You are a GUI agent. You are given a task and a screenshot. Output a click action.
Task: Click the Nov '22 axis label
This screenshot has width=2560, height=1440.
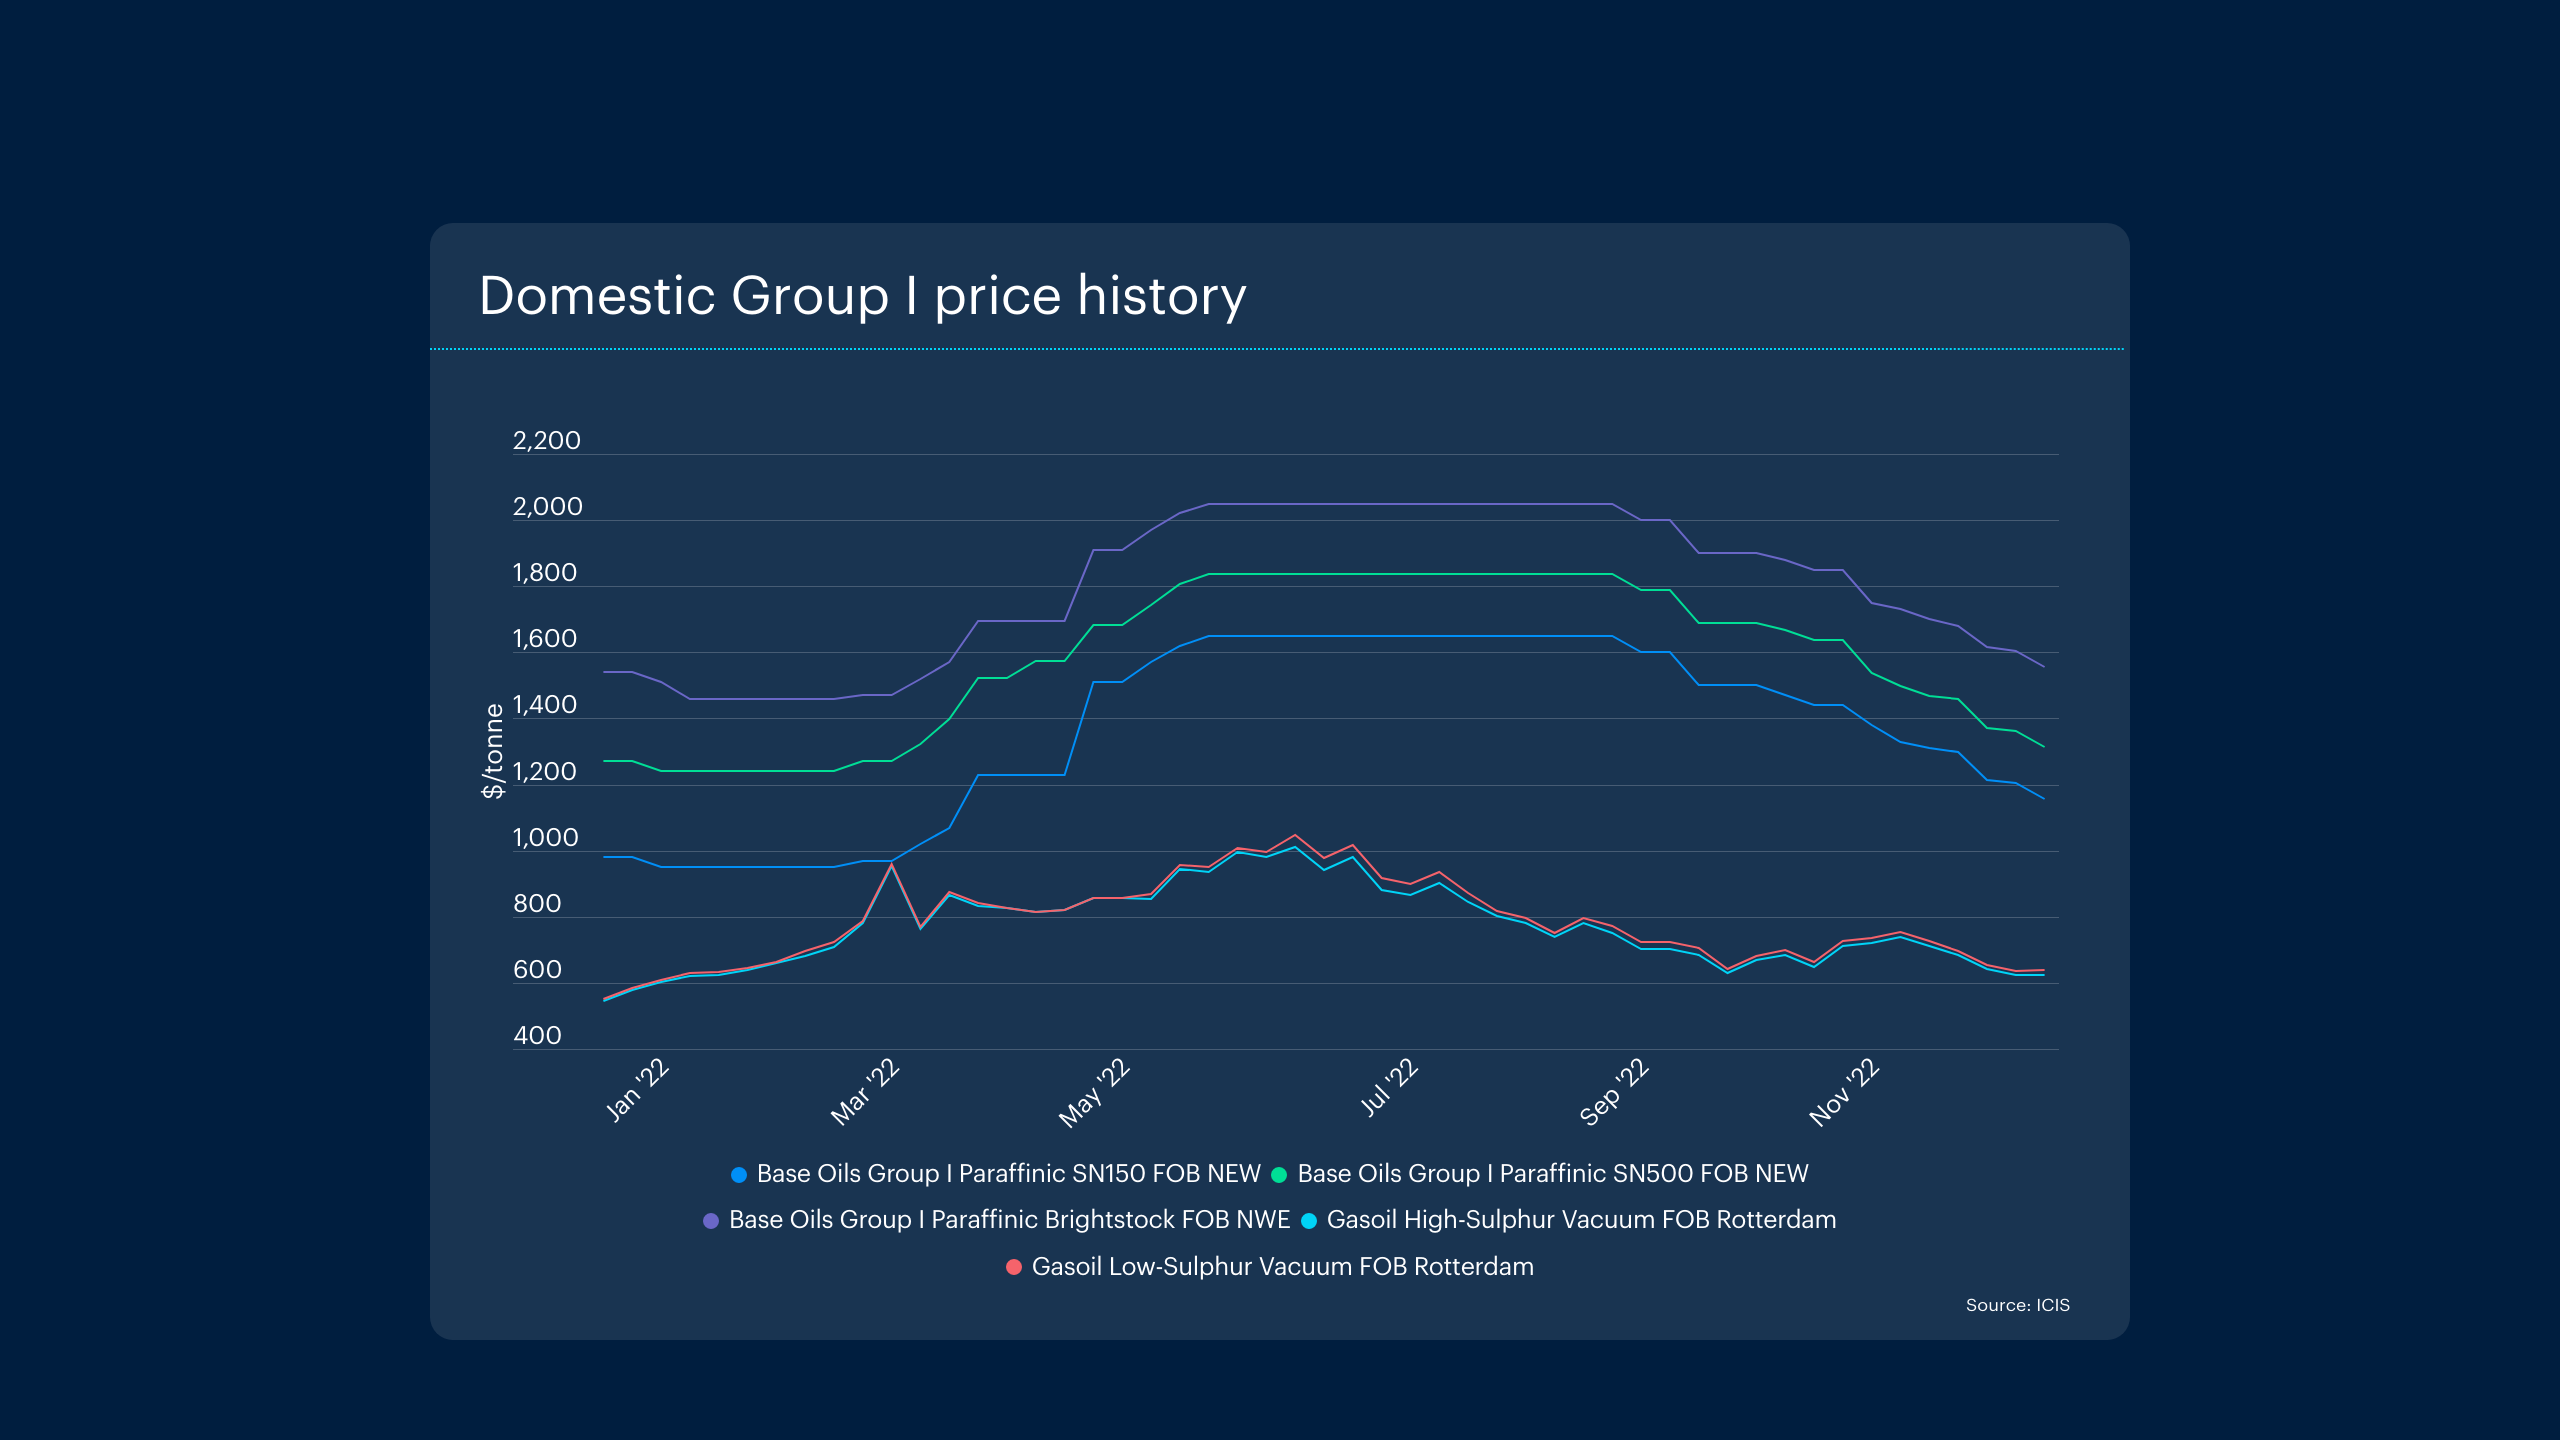tap(1844, 1092)
